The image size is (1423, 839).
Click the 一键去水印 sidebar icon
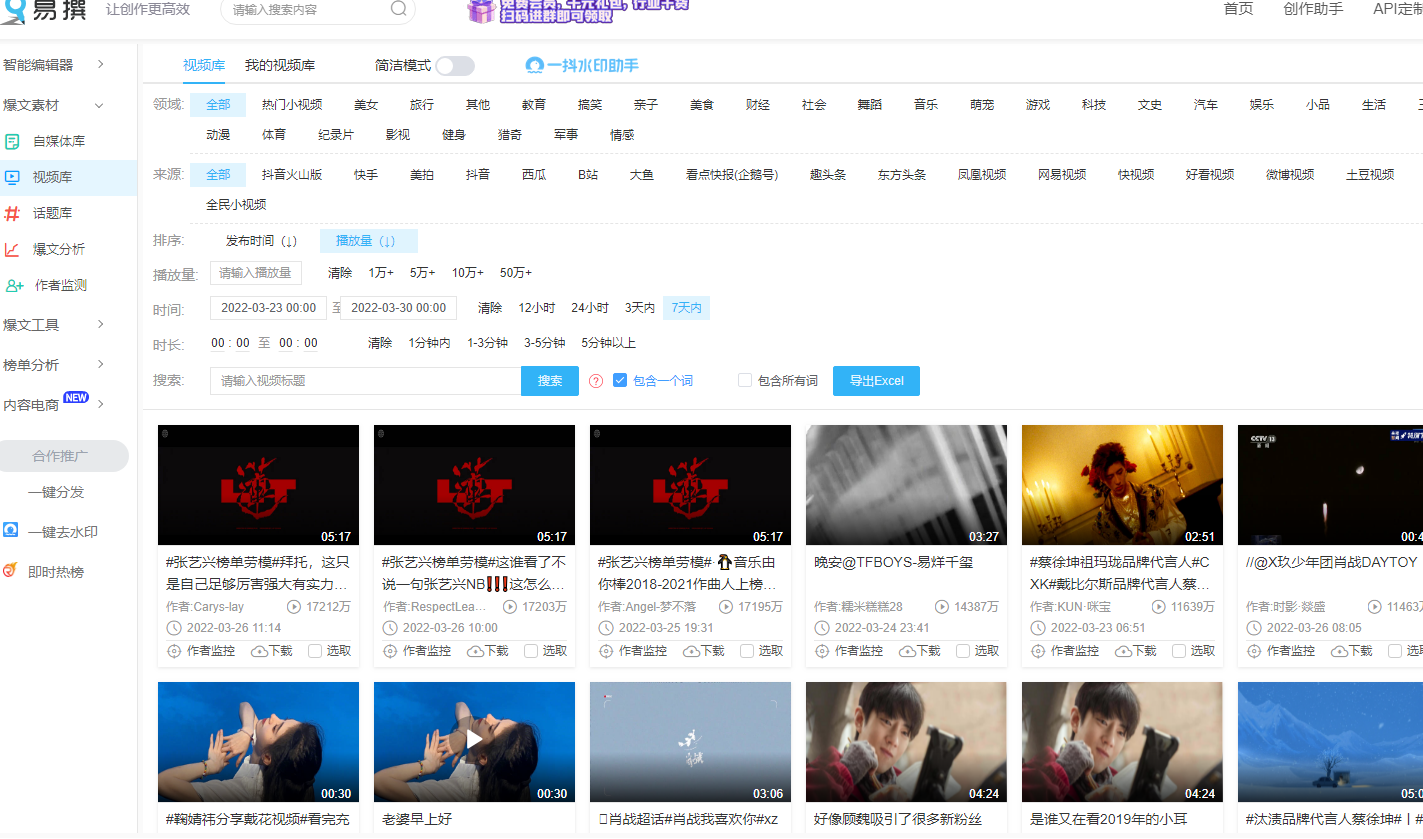tap(10, 531)
